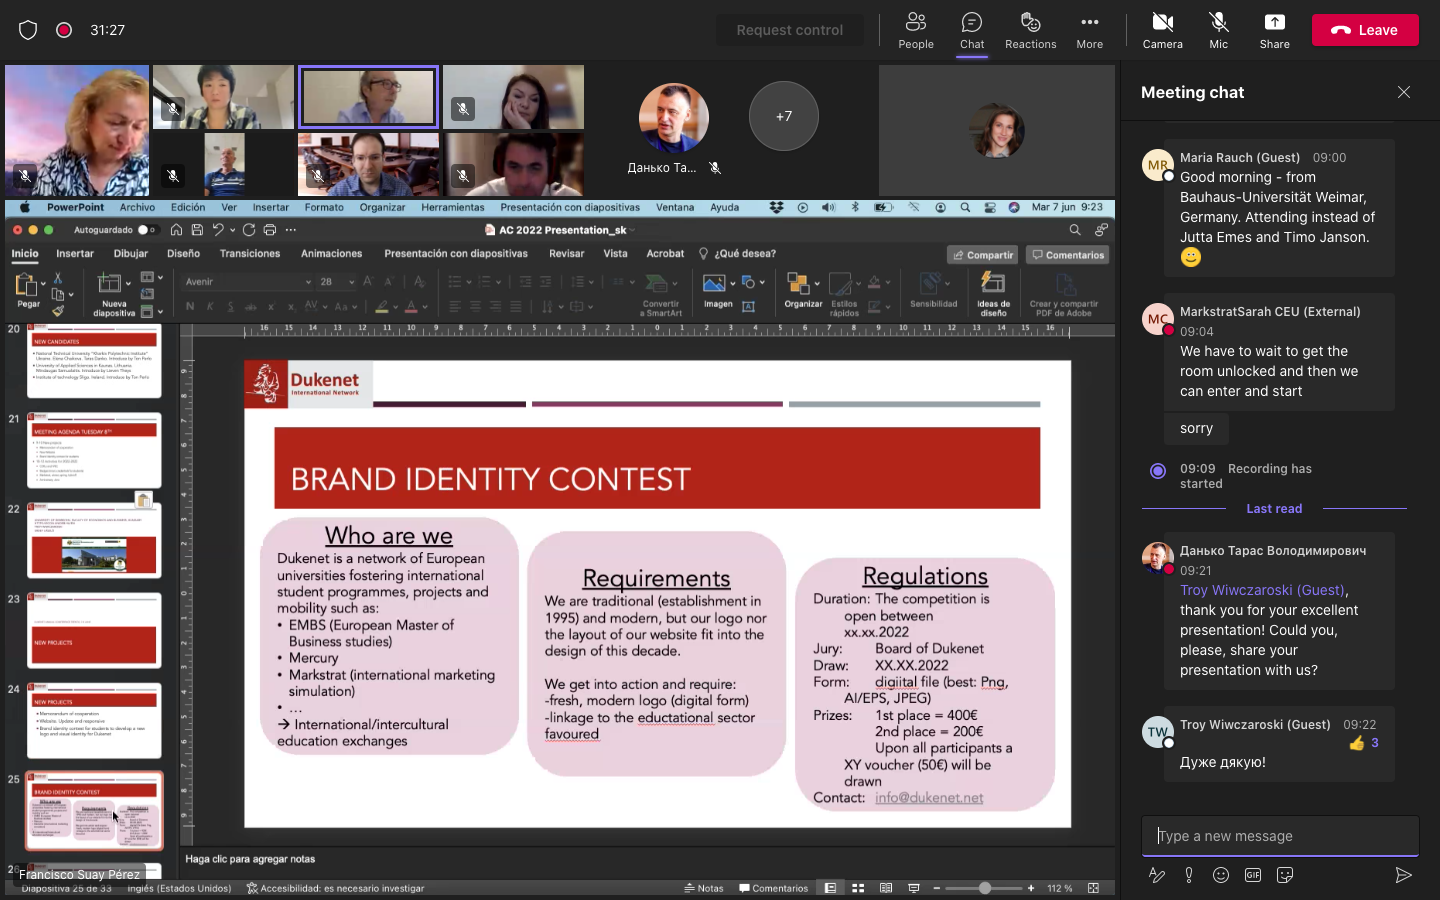Unmute the Mic
Viewport: 1440px width, 900px height.
pyautogui.click(x=1218, y=30)
